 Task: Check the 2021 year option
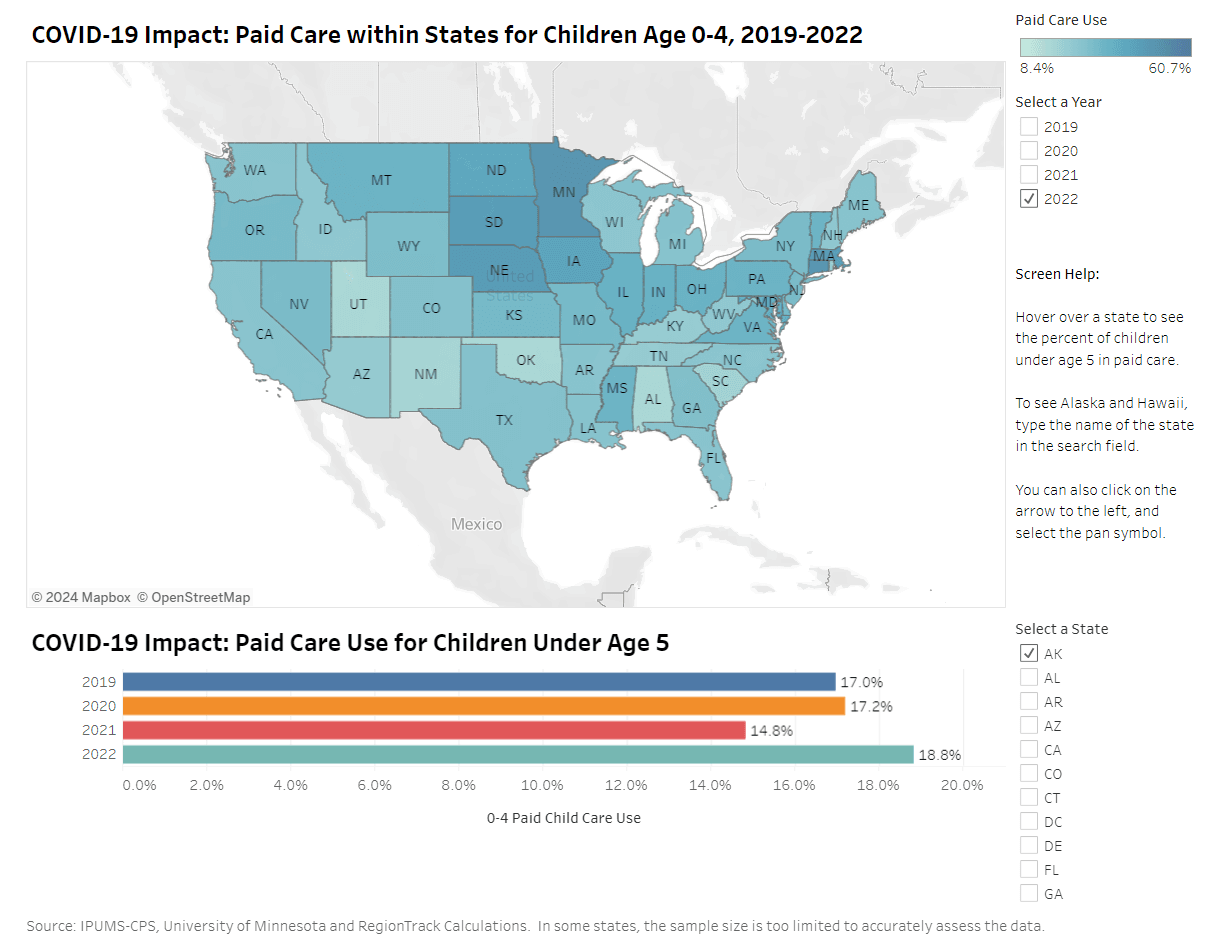tap(1028, 174)
